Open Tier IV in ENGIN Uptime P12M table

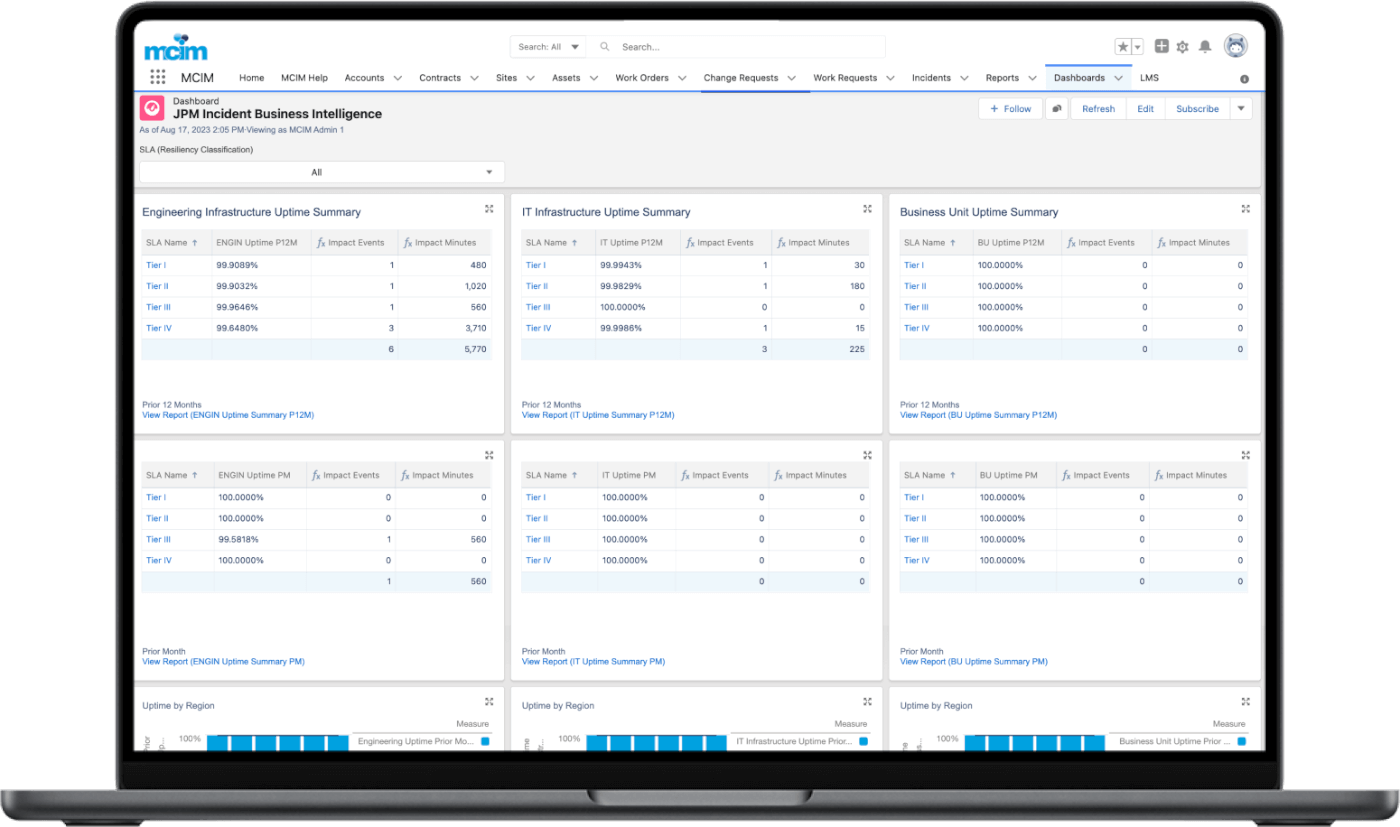tap(157, 328)
